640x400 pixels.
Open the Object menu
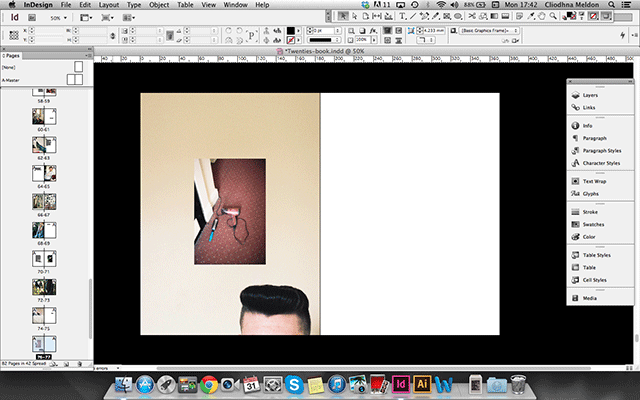[x=159, y=5]
